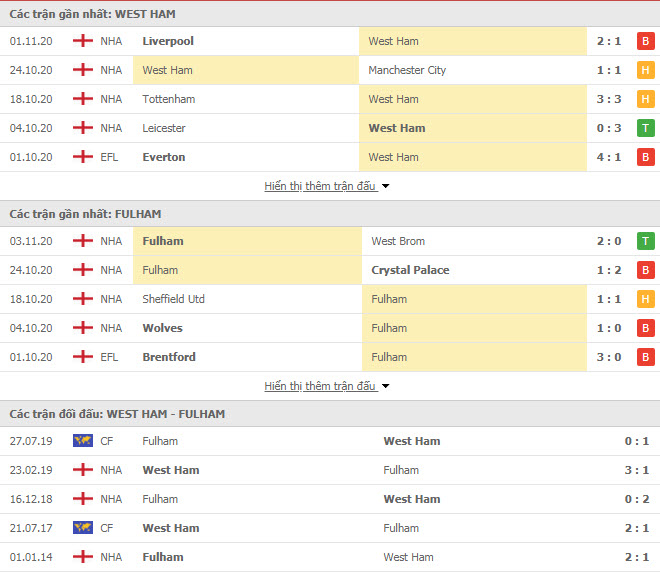Viewport: 660px width, 574px height.
Task: Expand more Fulham matches arrow
Action: click(x=386, y=386)
